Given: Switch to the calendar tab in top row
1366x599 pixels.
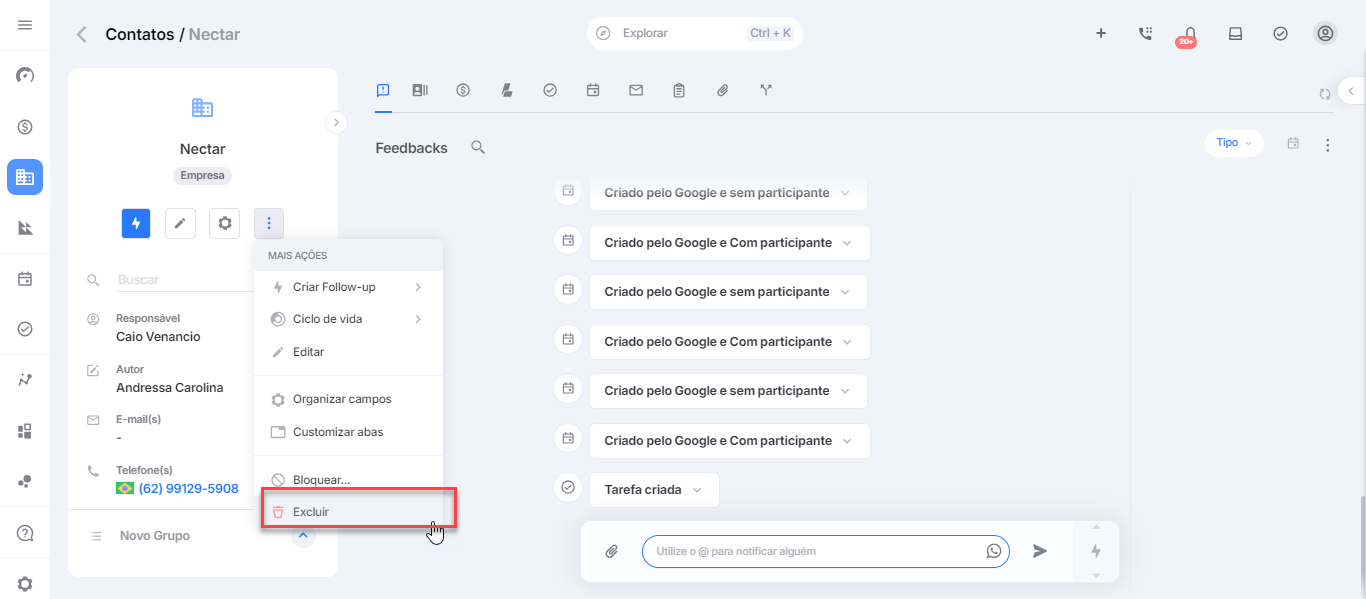Looking at the screenshot, I should coord(593,90).
